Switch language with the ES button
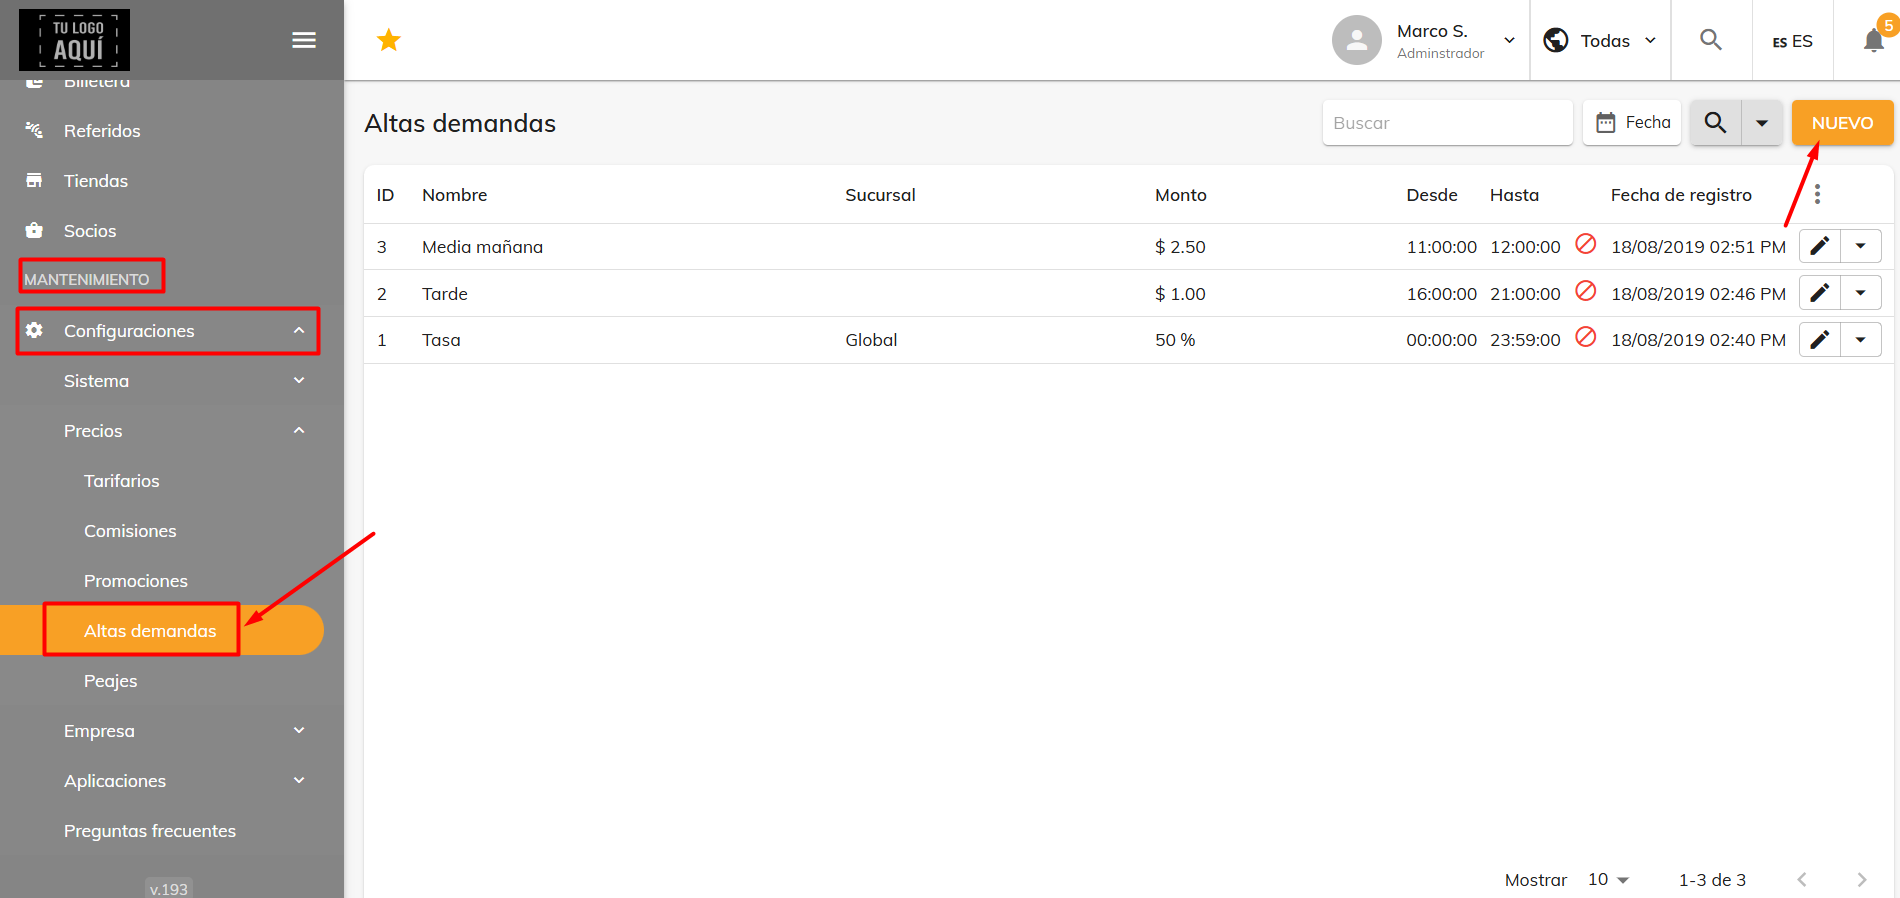The image size is (1900, 898). point(1792,41)
